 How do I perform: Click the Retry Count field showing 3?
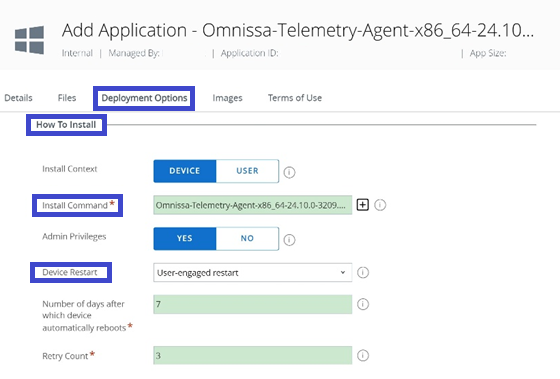252,355
